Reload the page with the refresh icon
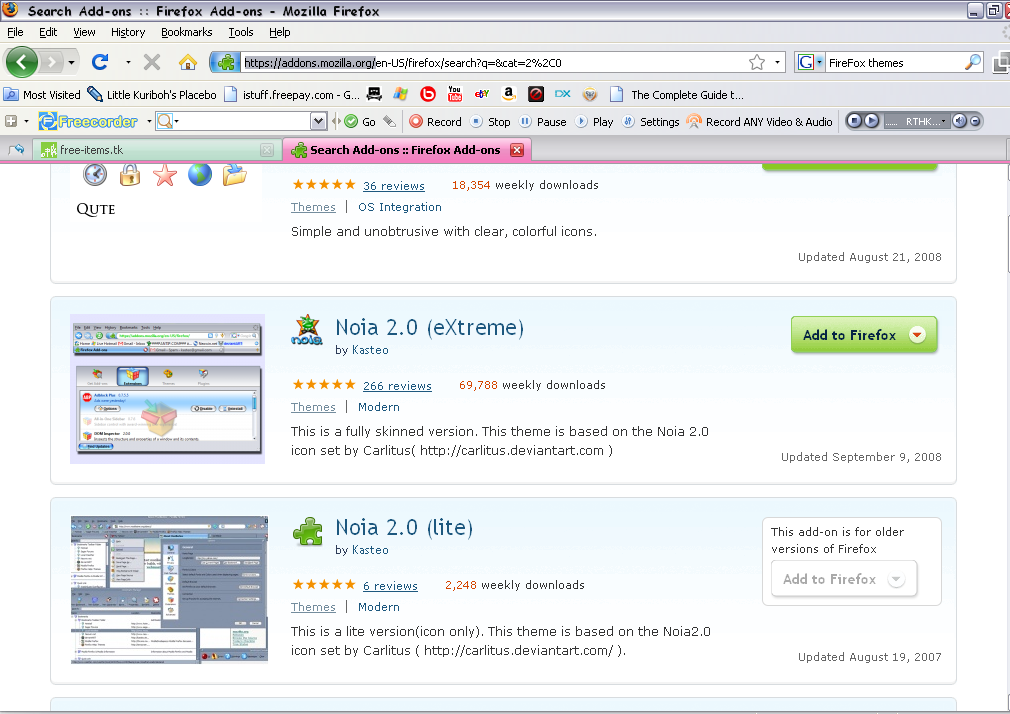Screen dimensions: 1010x714 (x=103, y=62)
